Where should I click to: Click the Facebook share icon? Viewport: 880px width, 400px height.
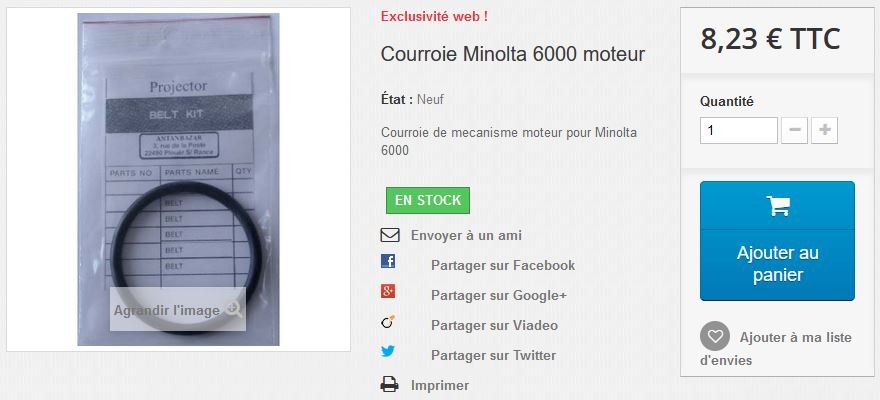[x=388, y=261]
